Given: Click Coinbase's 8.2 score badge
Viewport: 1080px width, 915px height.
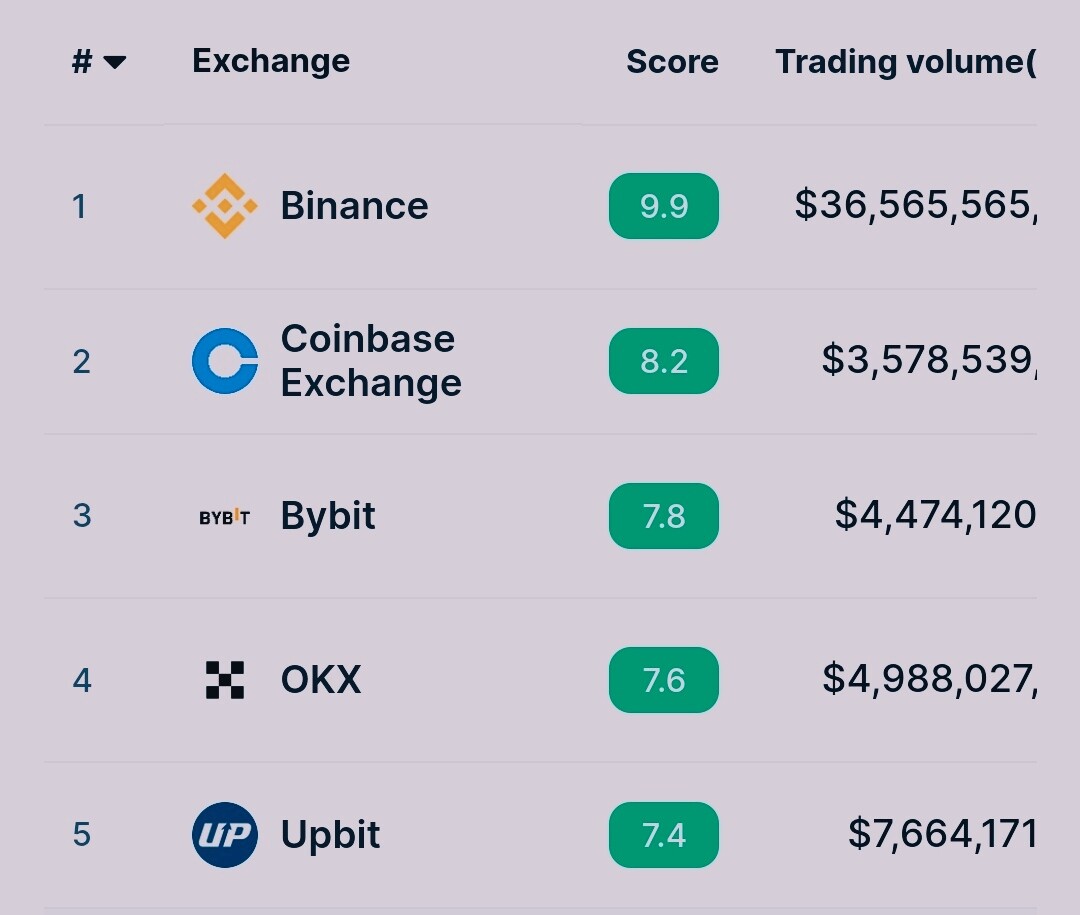Looking at the screenshot, I should (664, 361).
